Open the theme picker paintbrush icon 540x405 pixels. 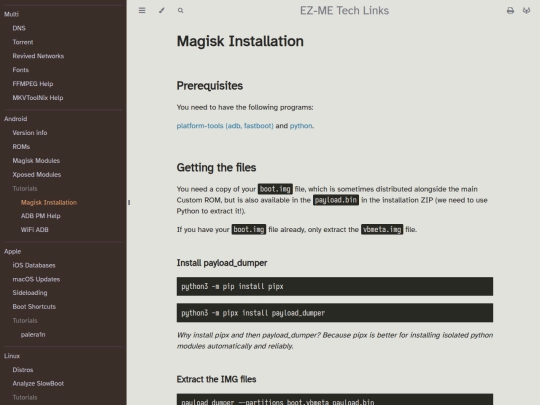click(x=162, y=10)
